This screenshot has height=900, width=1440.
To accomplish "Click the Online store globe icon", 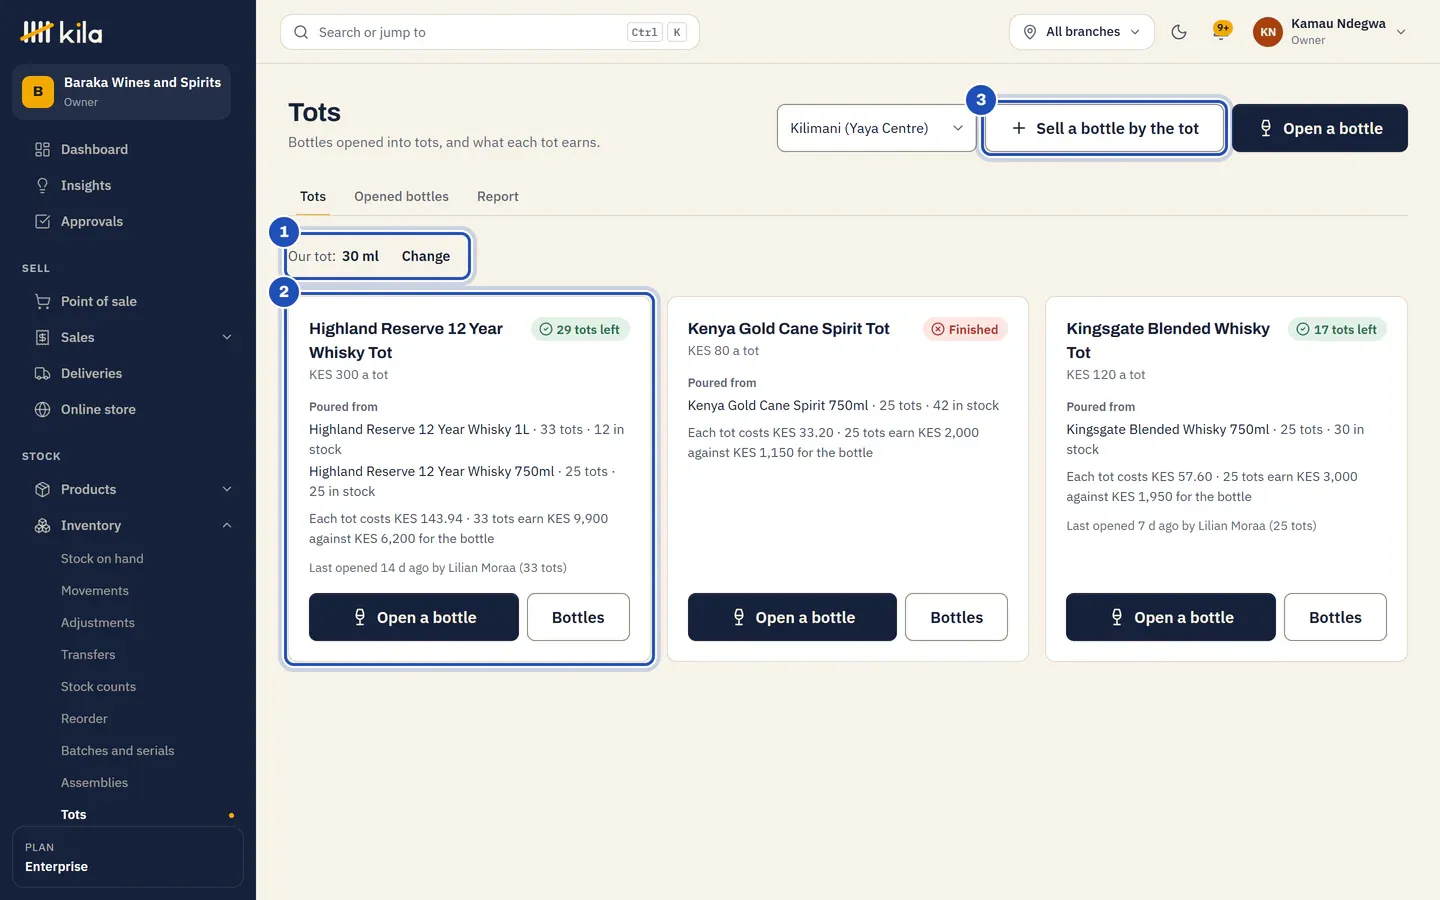I will point(42,409).
